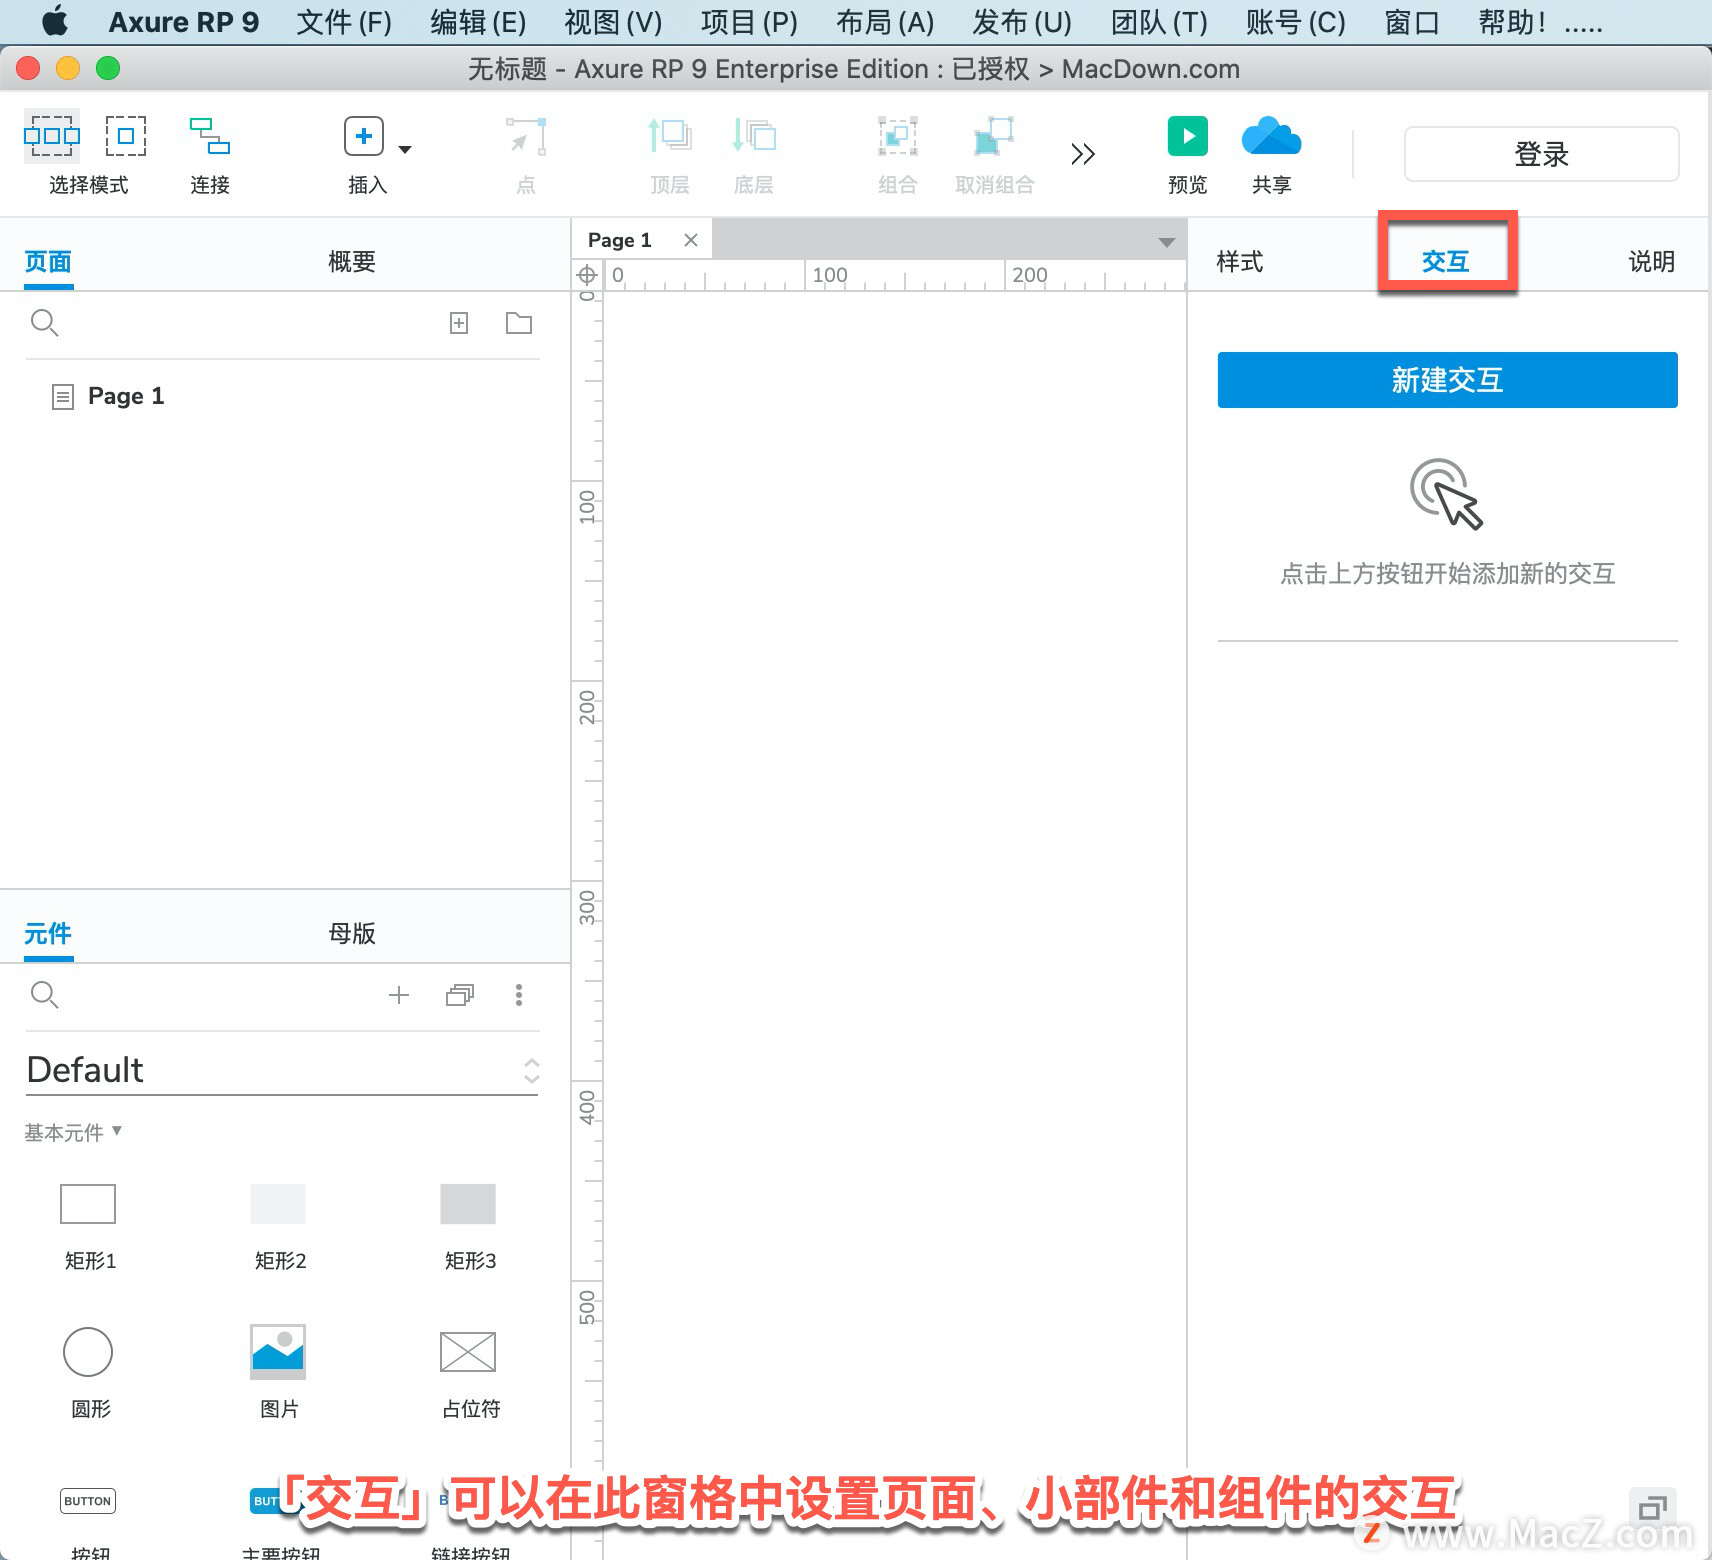The height and width of the screenshot is (1560, 1712).
Task: Collapse the 基本元件 section
Action: click(x=73, y=1132)
